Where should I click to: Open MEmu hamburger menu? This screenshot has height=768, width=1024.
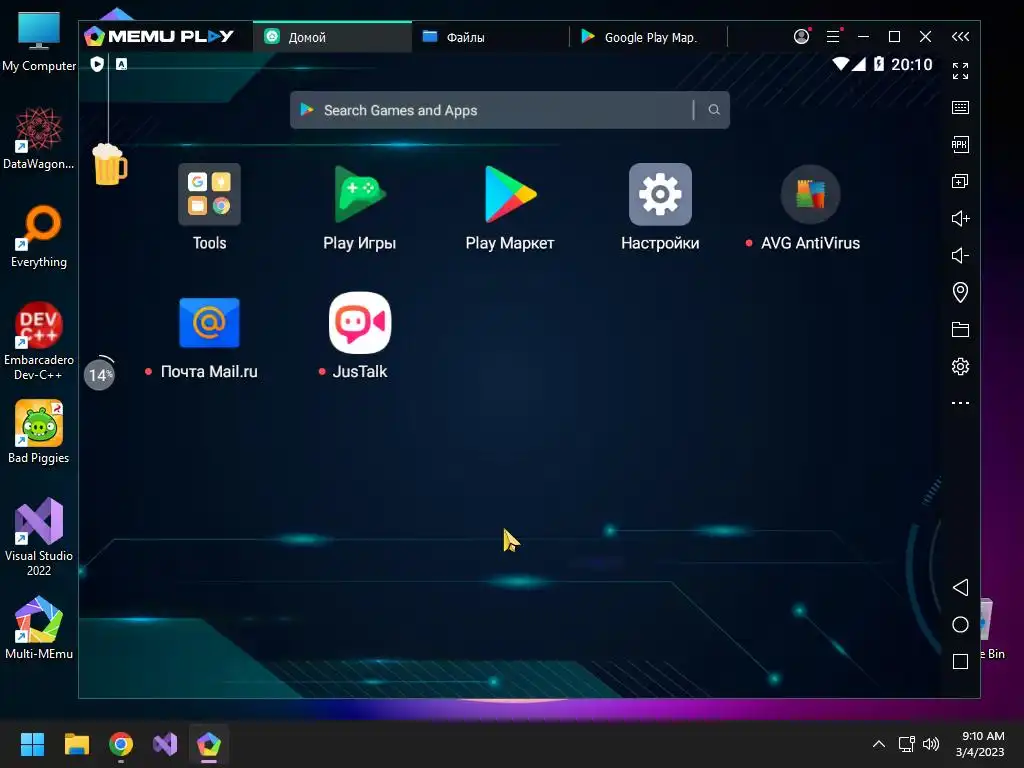click(833, 37)
